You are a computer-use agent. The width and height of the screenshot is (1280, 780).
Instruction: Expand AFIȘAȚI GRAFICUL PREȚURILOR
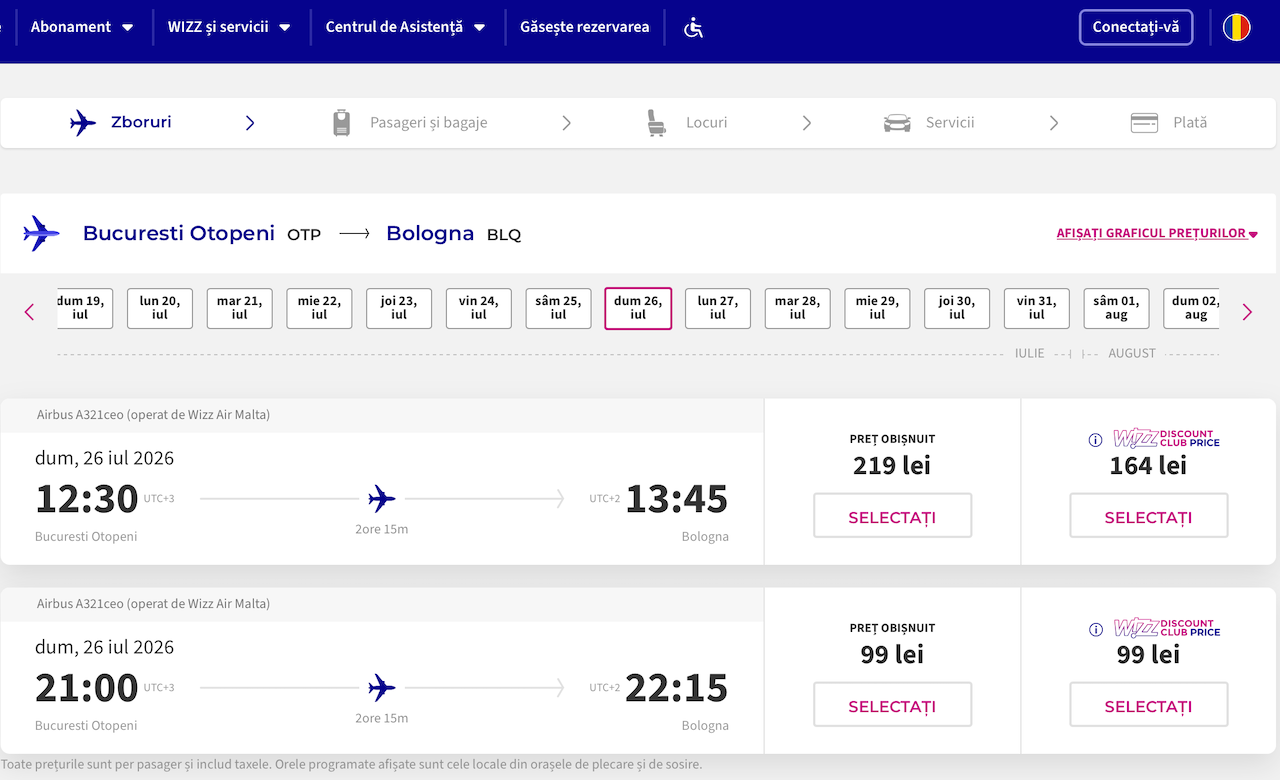click(x=1157, y=234)
